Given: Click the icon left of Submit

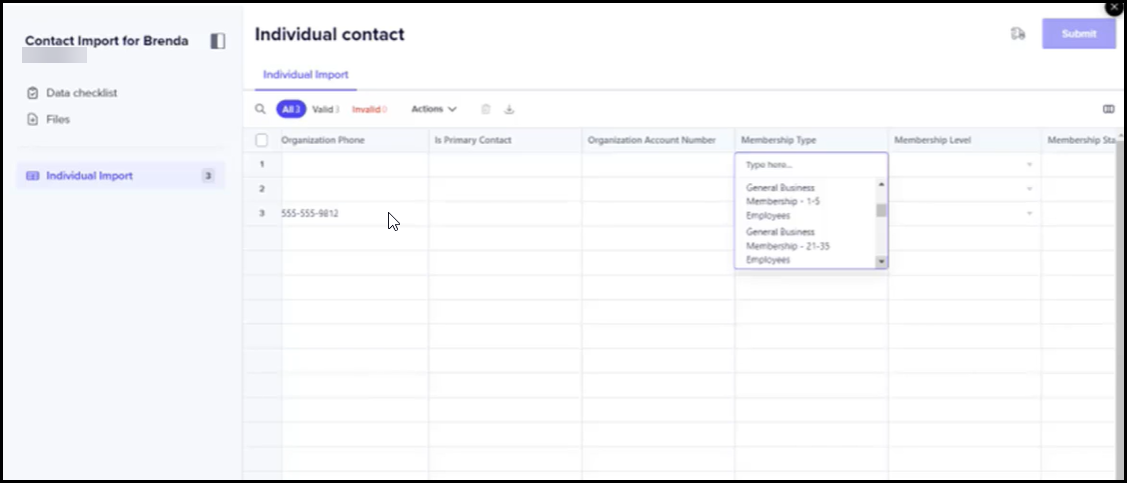Looking at the screenshot, I should coord(1018,34).
